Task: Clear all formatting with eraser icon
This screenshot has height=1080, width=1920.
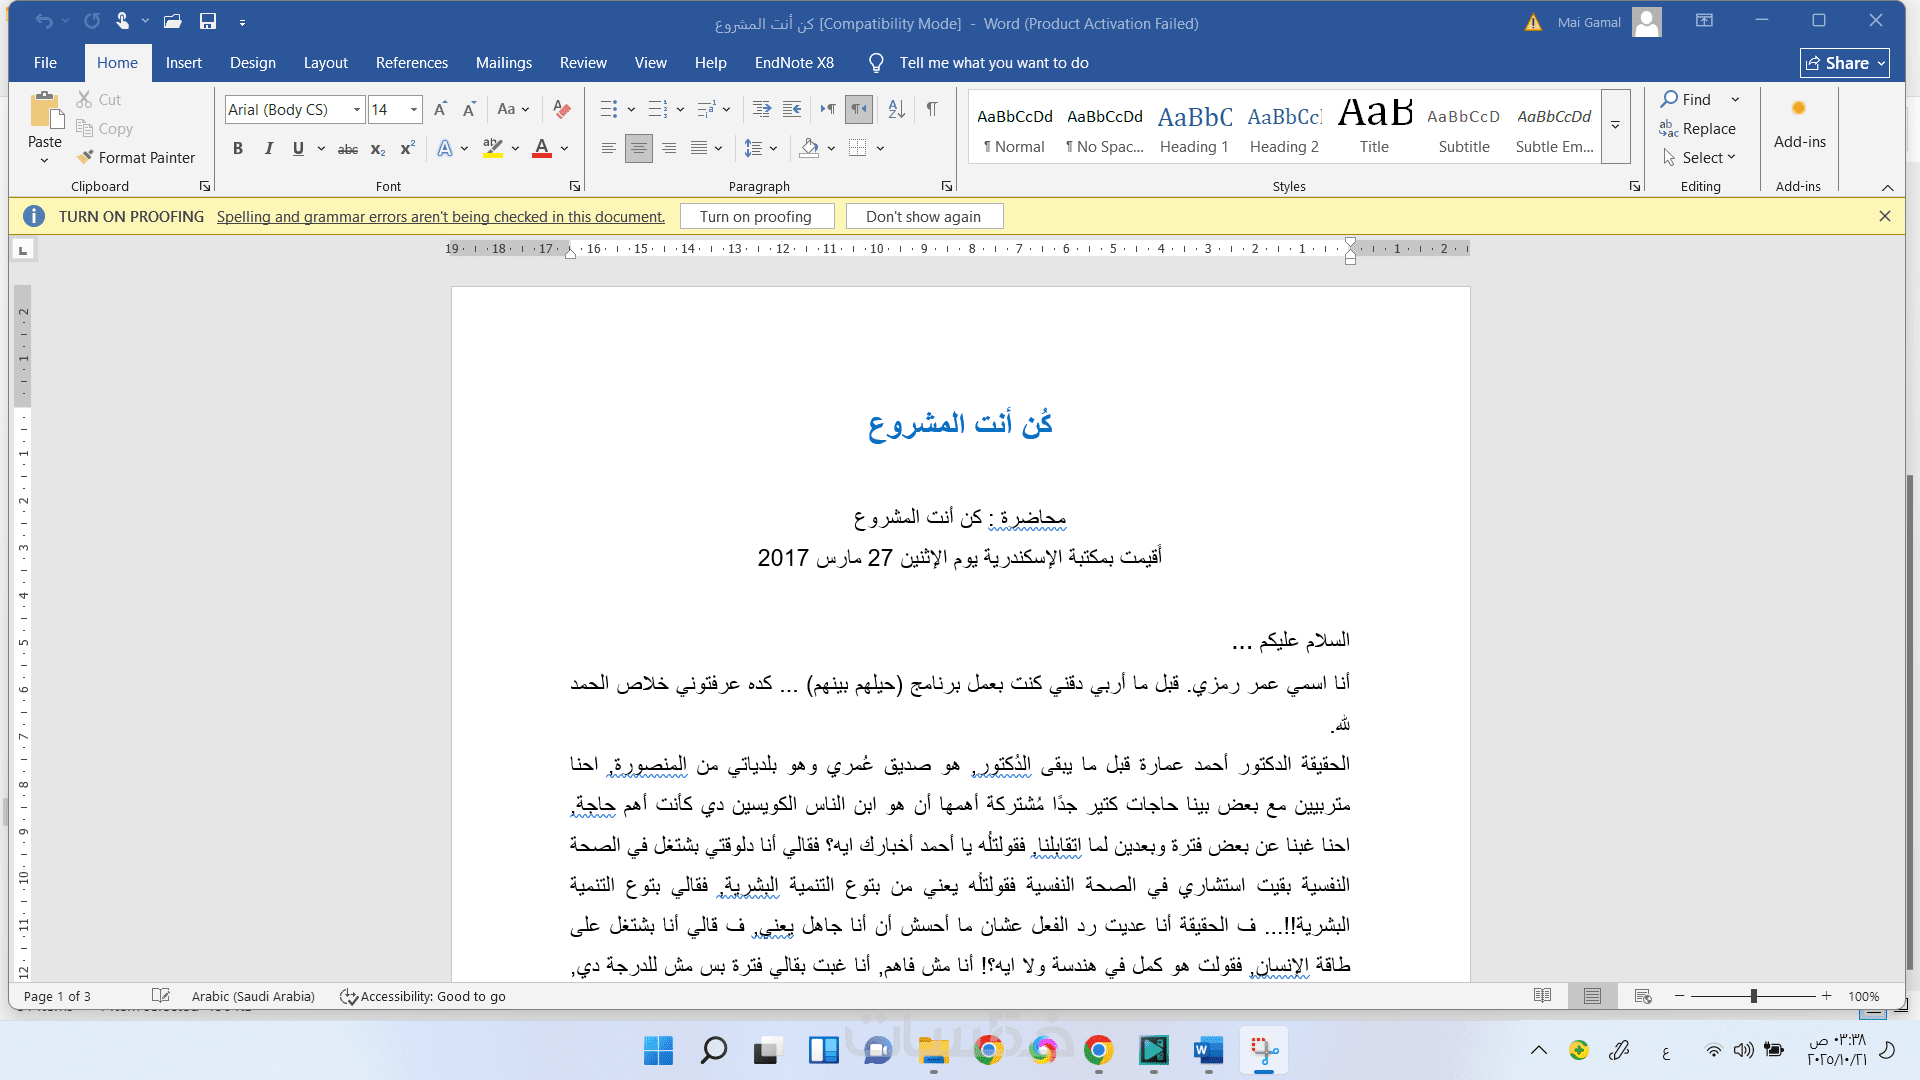Action: click(x=562, y=109)
